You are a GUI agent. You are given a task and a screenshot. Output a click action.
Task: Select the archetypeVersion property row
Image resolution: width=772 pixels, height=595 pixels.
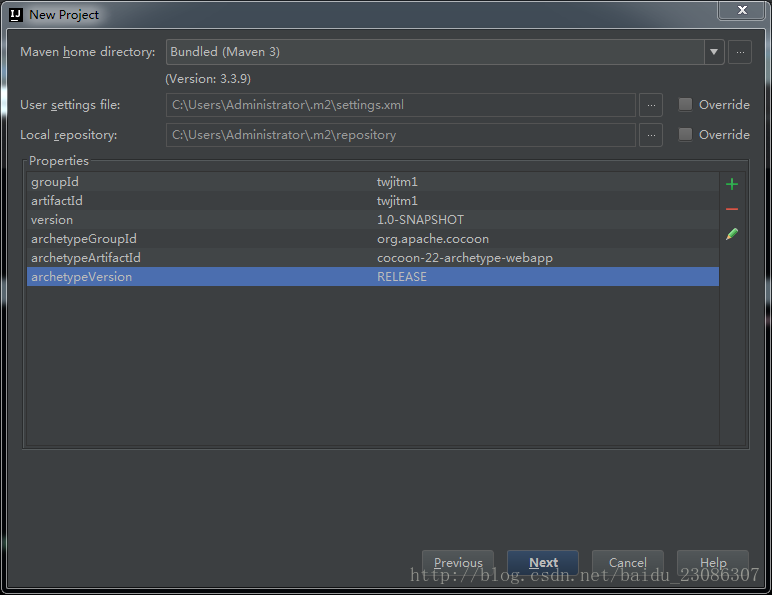pyautogui.click(x=373, y=277)
